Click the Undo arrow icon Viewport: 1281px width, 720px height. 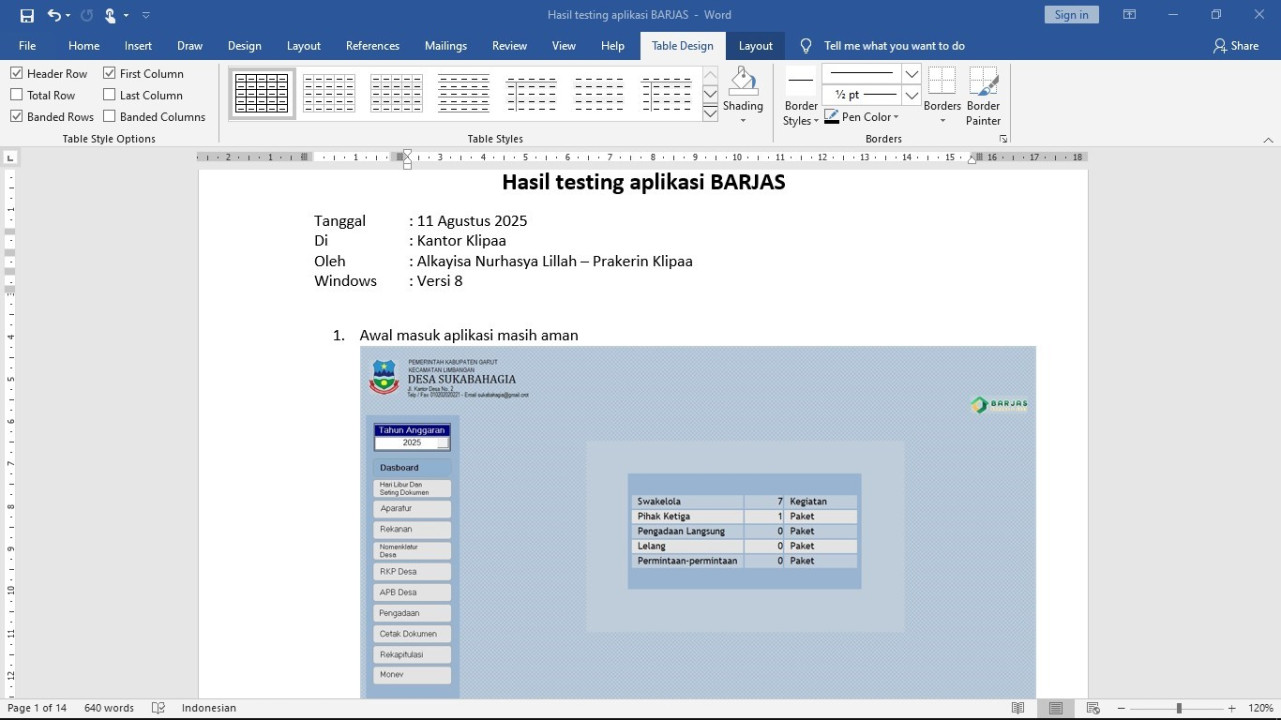click(54, 15)
